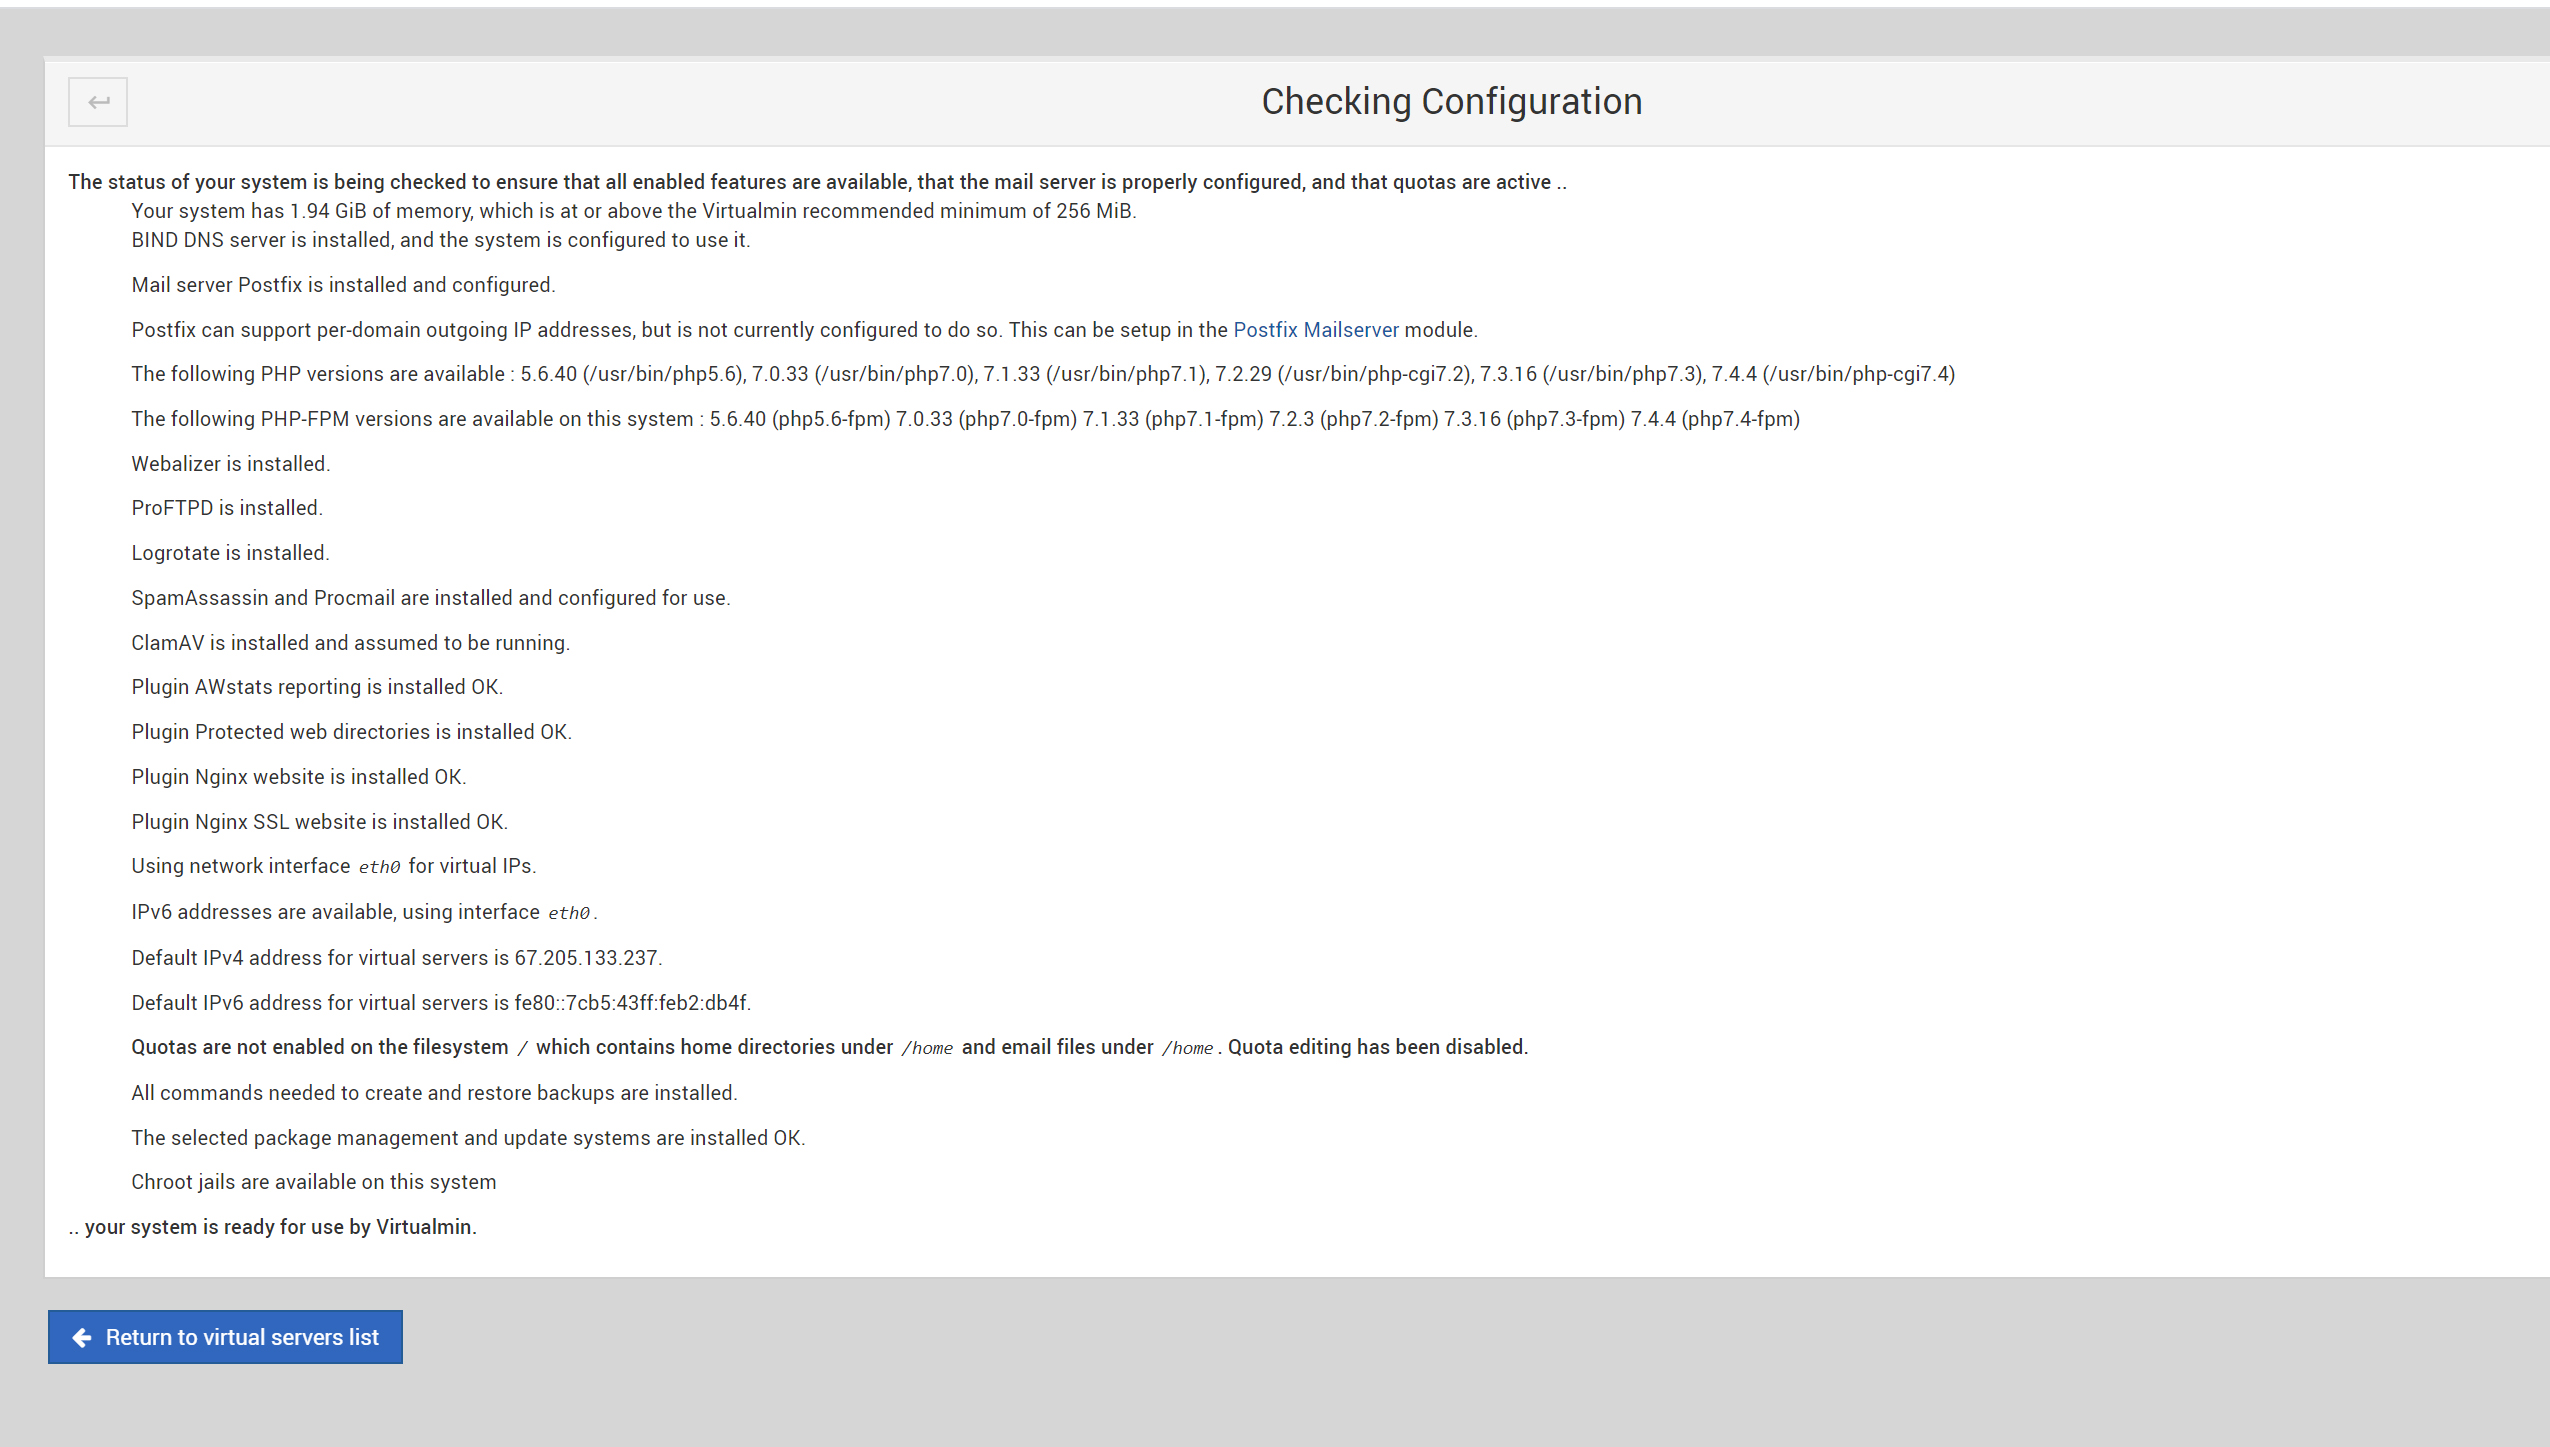The image size is (2550, 1447).
Task: Click SpamAssassin and Procmail status line
Action: (x=431, y=598)
